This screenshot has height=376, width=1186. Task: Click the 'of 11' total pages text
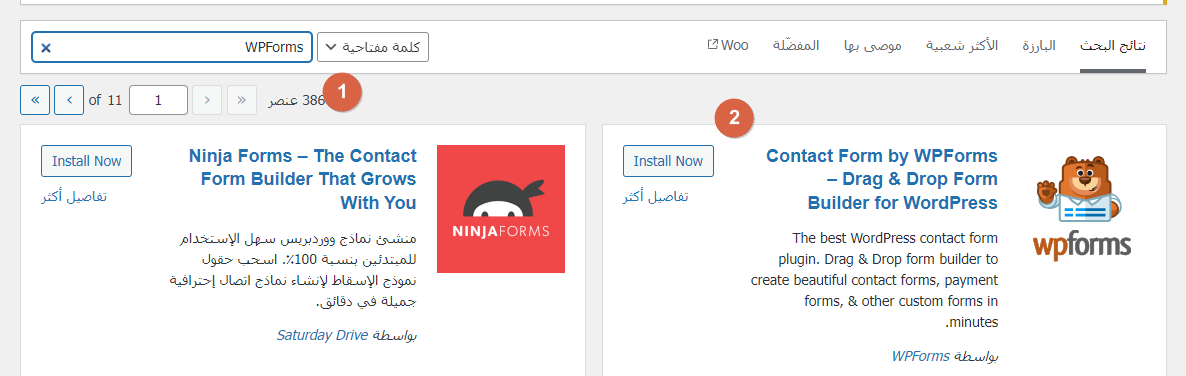click(x=105, y=100)
